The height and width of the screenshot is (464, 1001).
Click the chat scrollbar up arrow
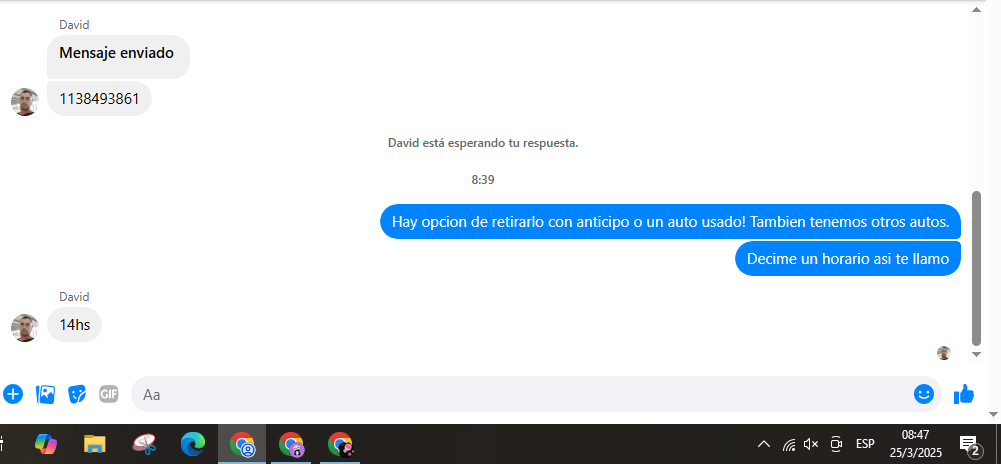[975, 10]
